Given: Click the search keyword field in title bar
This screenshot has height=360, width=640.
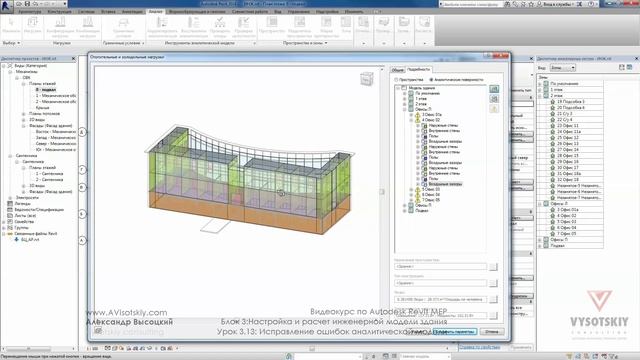Looking at the screenshot, I should (471, 4).
